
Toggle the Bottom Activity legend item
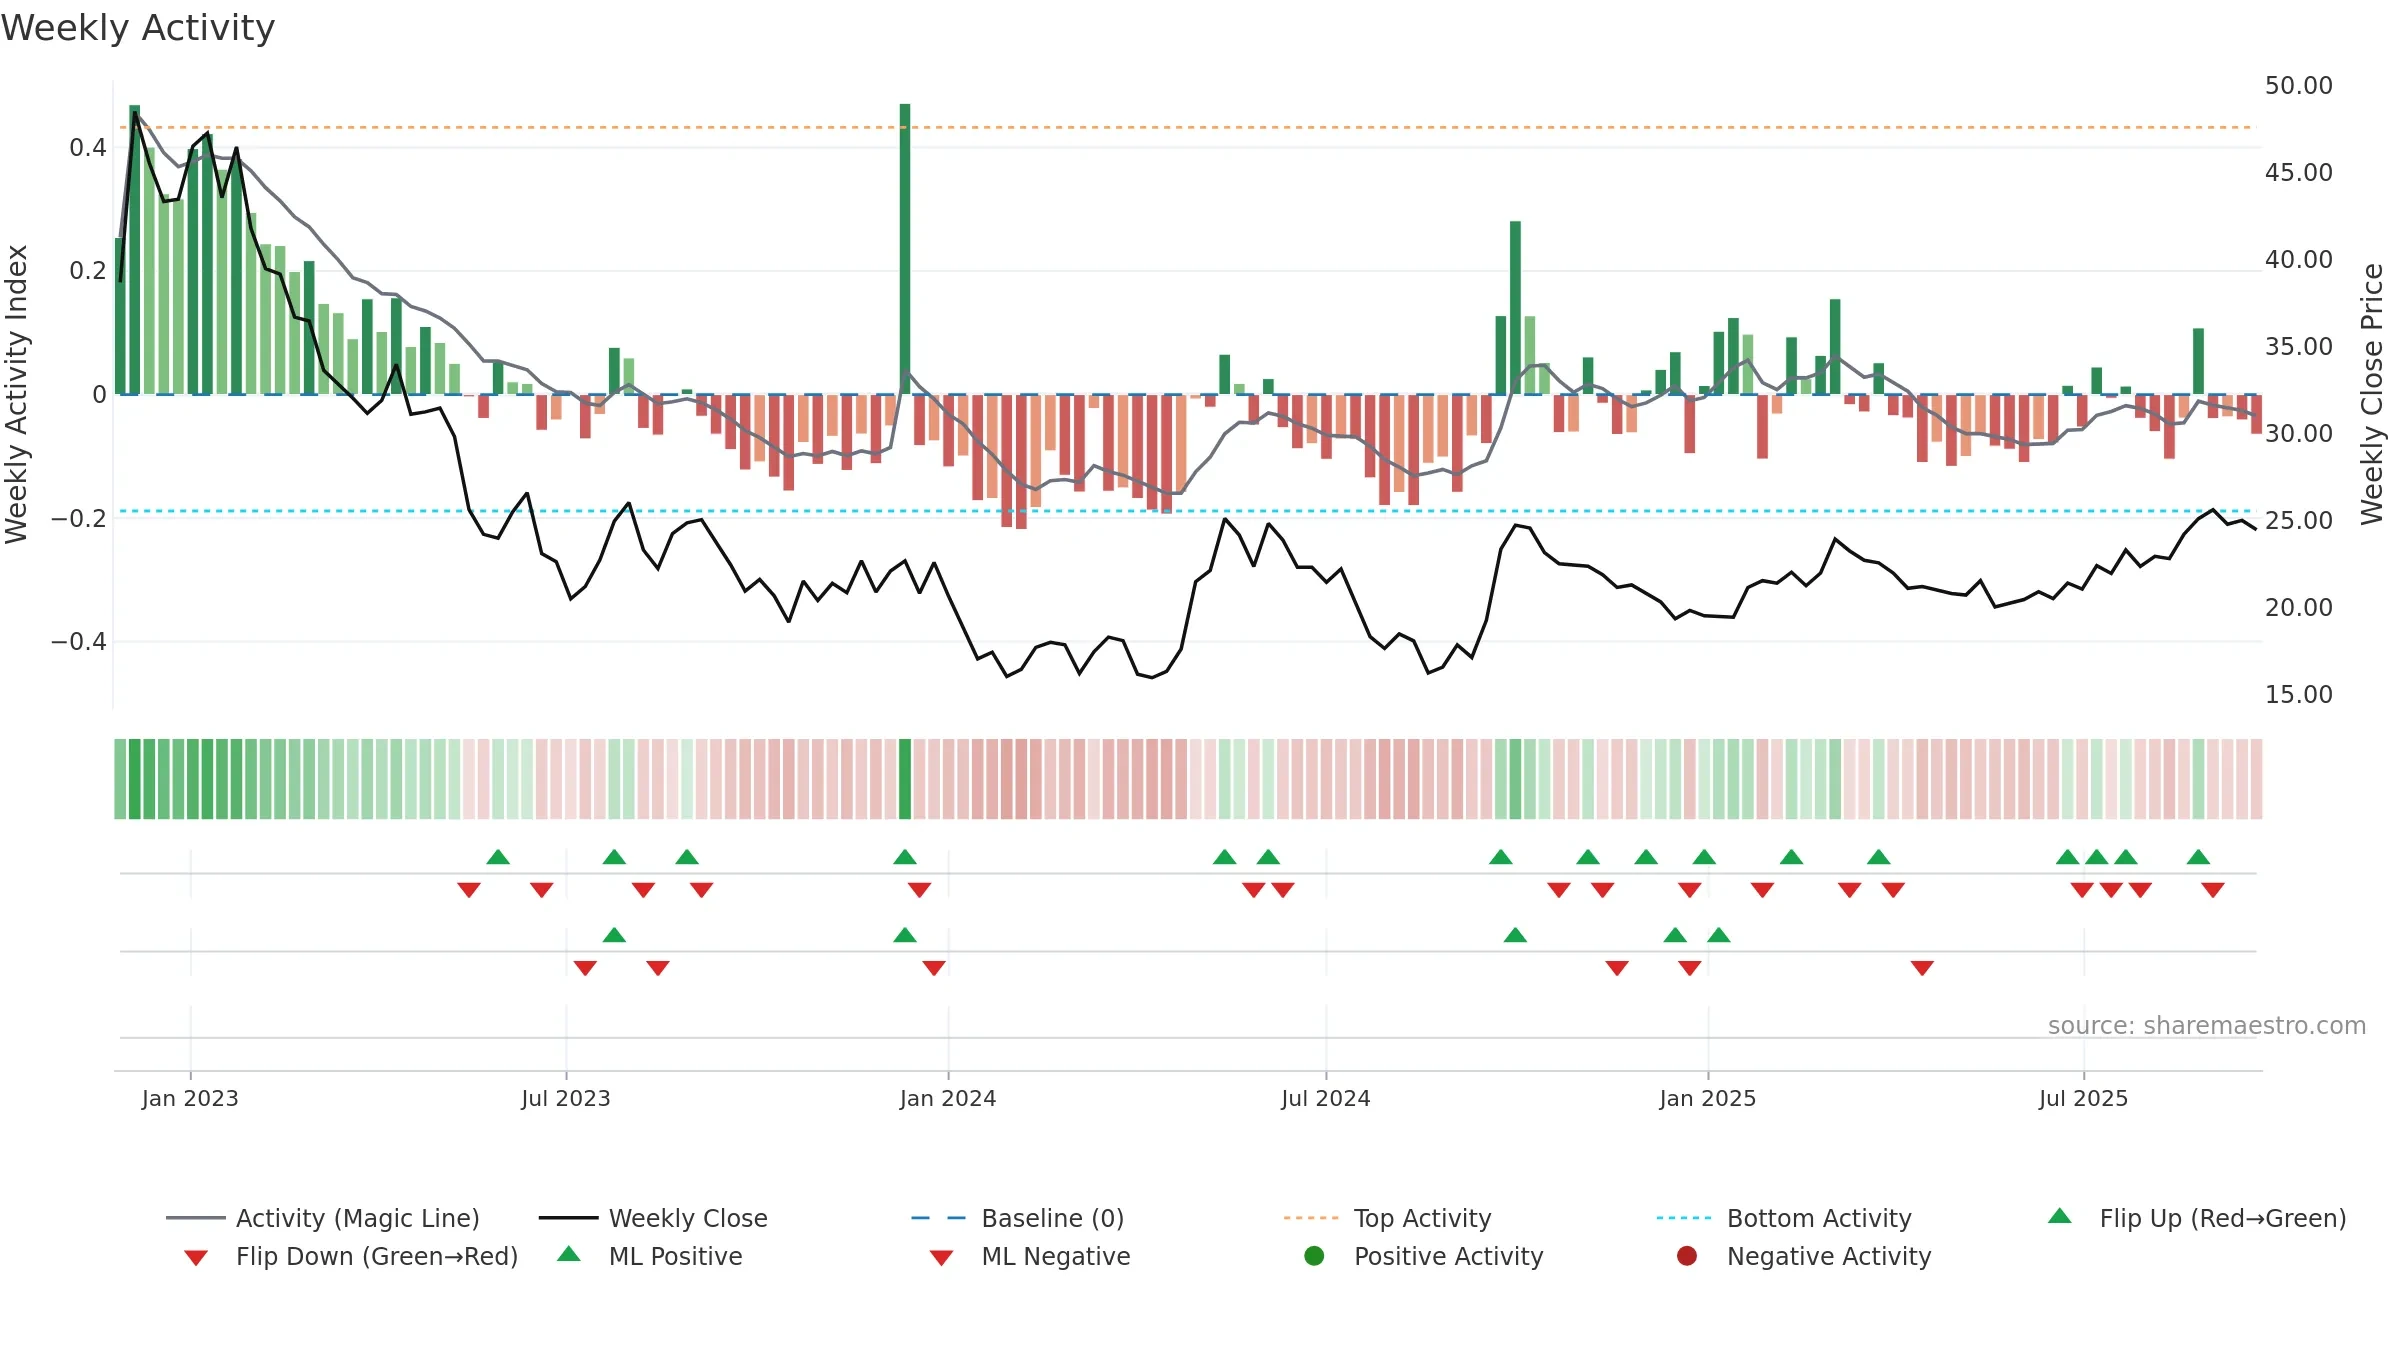tap(1784, 1218)
